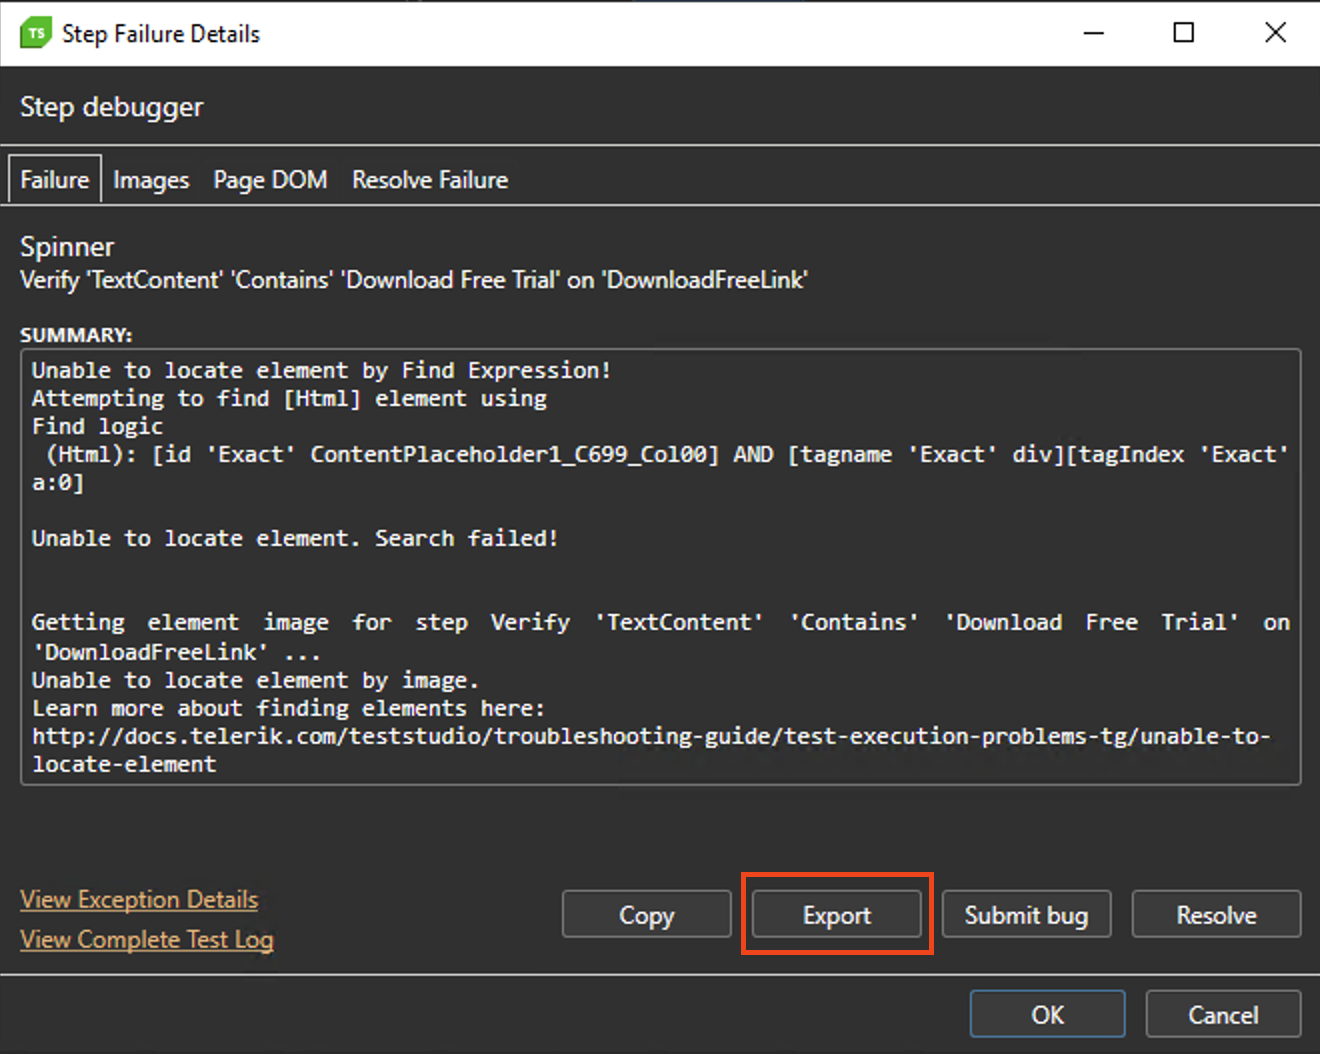Click the 'Unable to locate element. Search failed!' line

click(295, 538)
